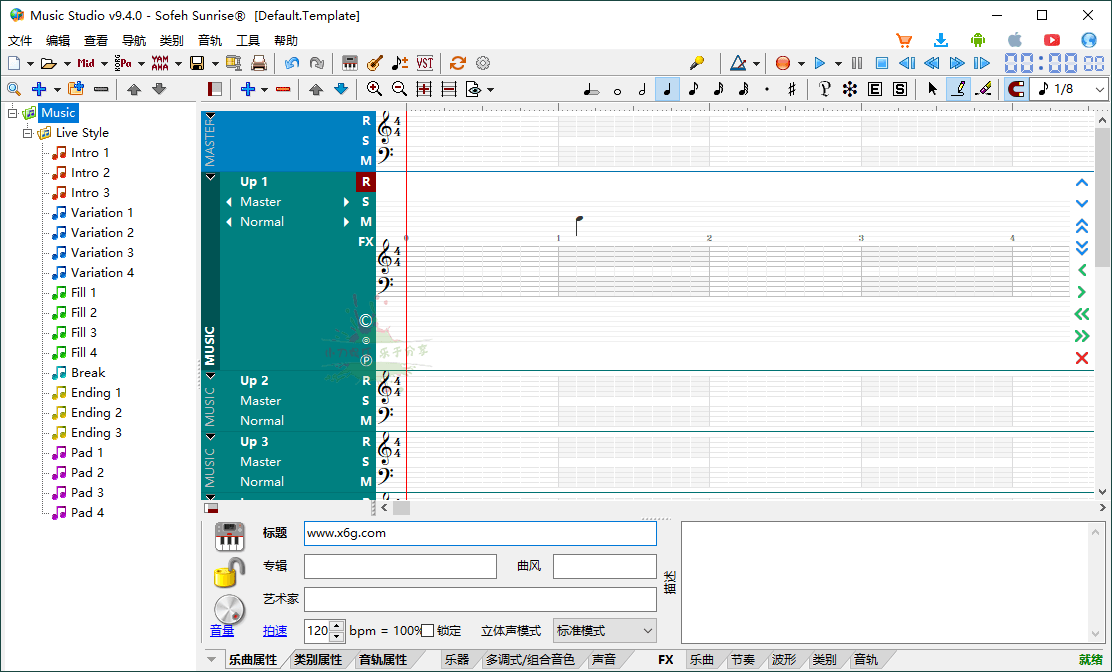The image size is (1112, 672).
Task: Select the eraser tool in the toolbar
Action: click(x=985, y=89)
